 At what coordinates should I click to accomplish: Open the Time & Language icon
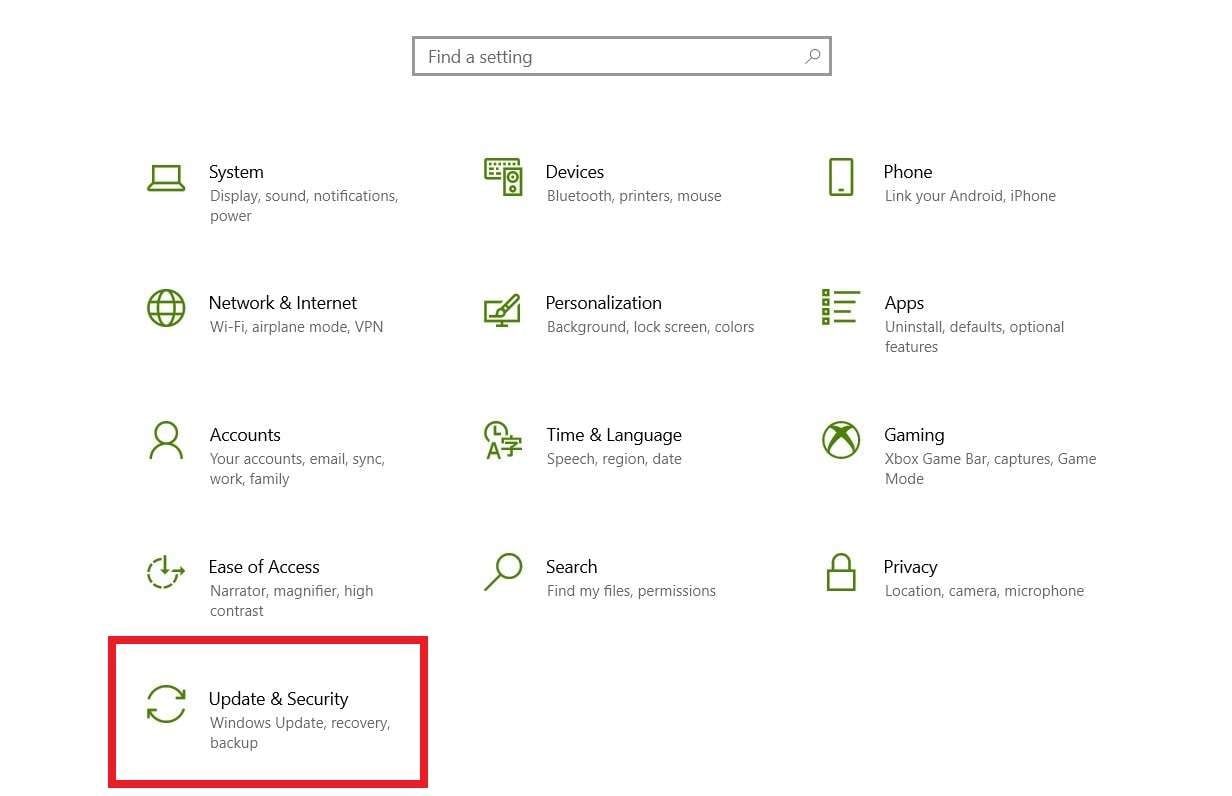pos(503,440)
